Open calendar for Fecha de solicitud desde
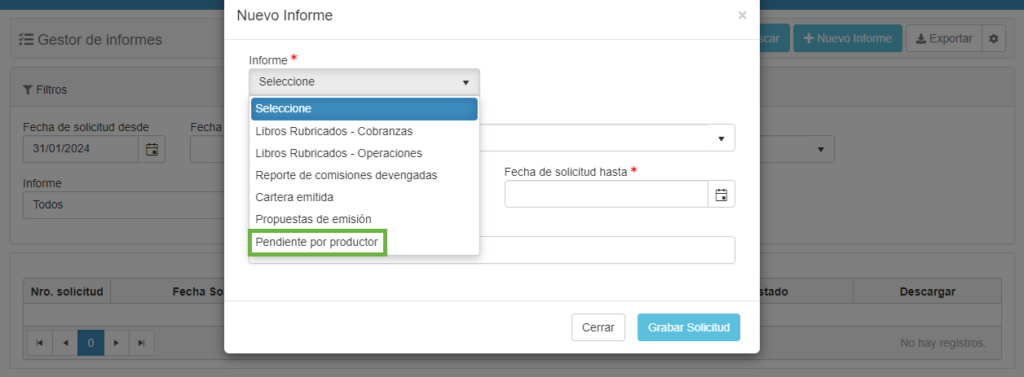 coord(152,149)
